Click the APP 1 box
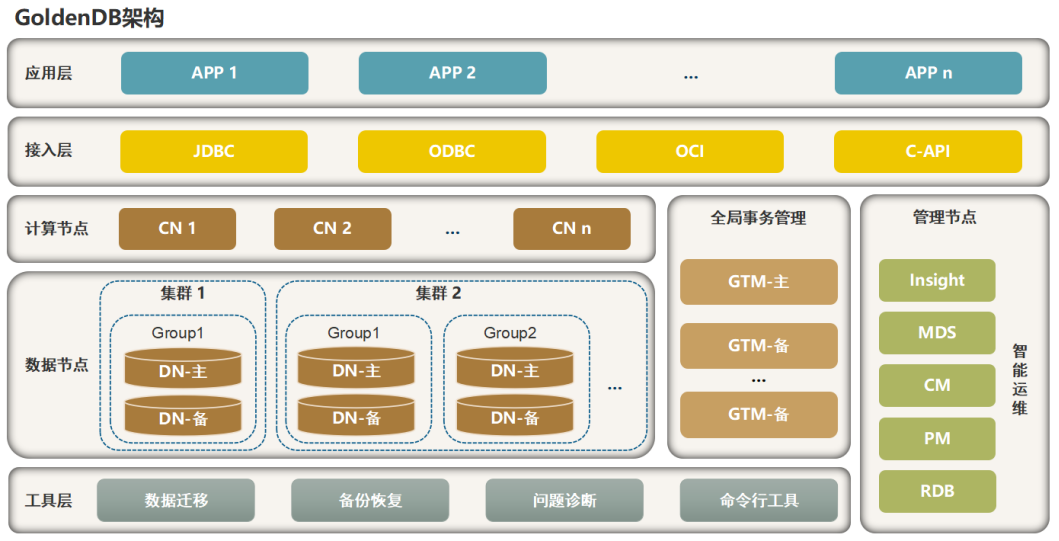This screenshot has height=541, width=1059. click(215, 73)
